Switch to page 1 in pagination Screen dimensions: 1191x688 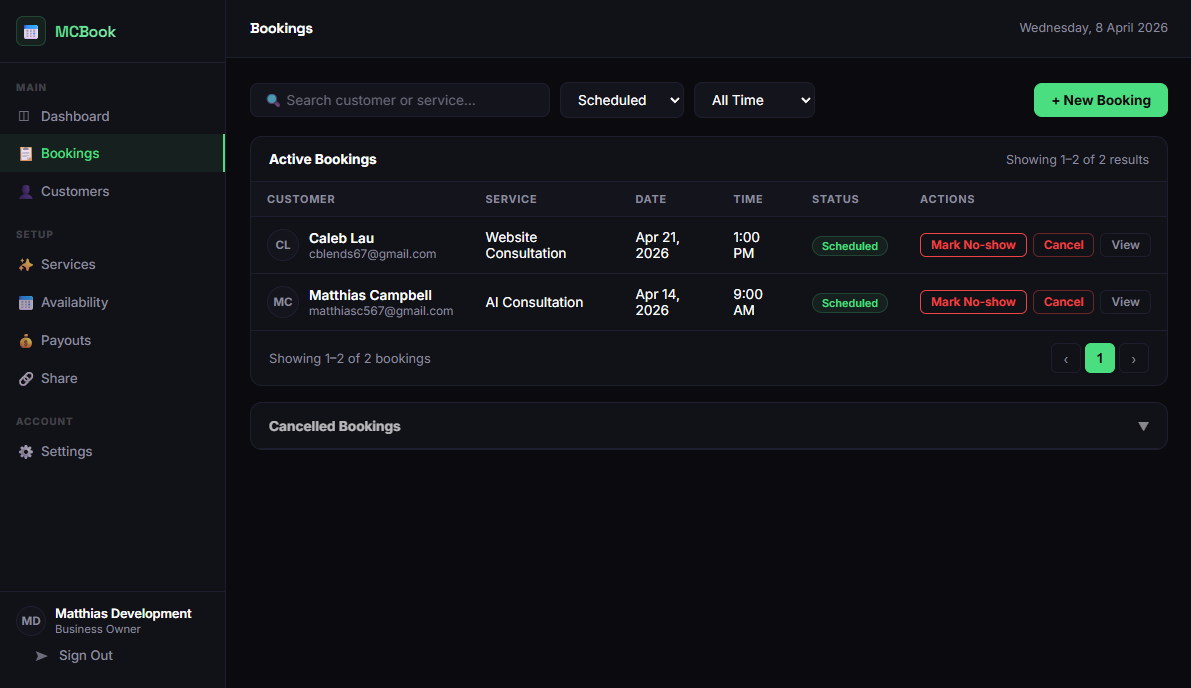1099,357
